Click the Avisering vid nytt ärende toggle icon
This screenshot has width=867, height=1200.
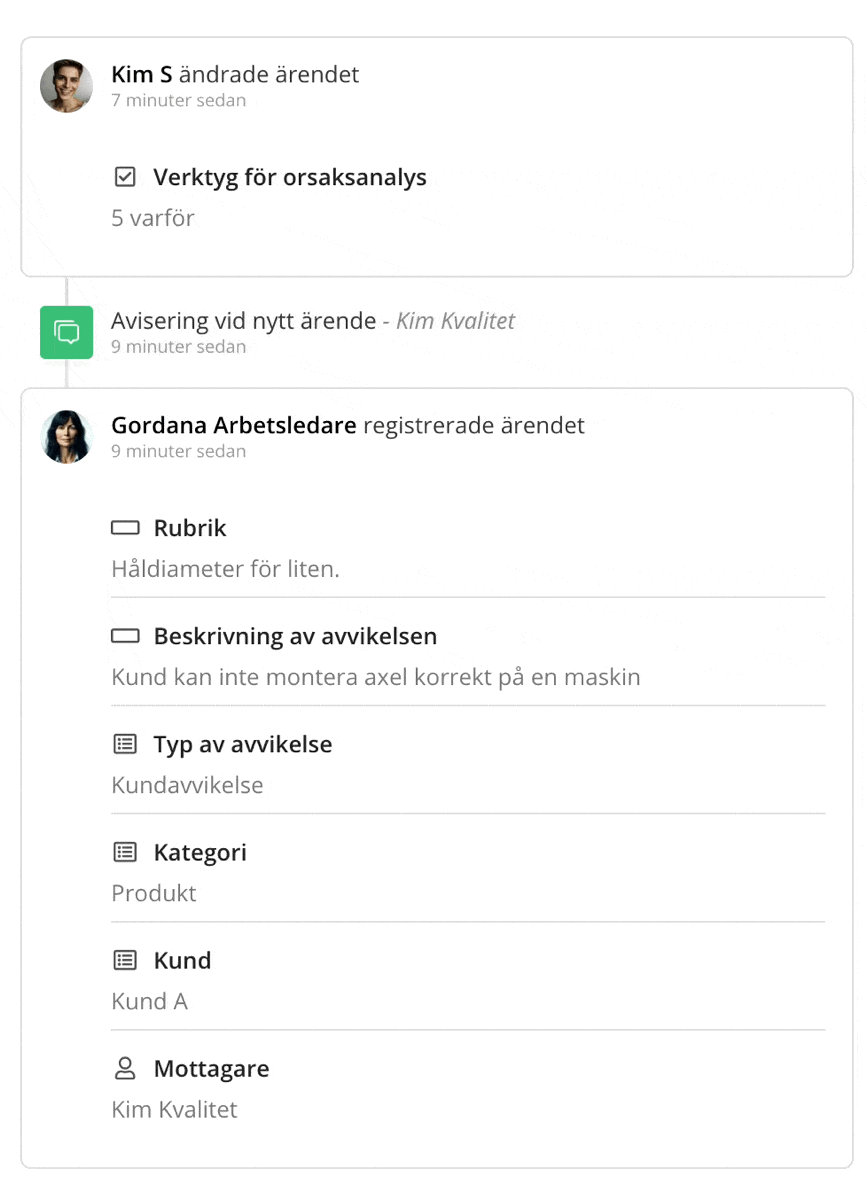point(66,331)
